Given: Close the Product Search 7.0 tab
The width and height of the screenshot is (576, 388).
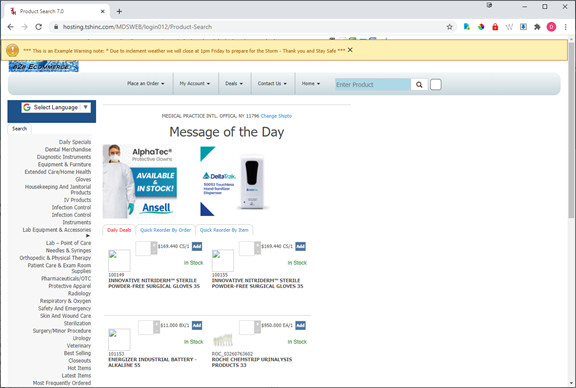Looking at the screenshot, I should pyautogui.click(x=102, y=11).
